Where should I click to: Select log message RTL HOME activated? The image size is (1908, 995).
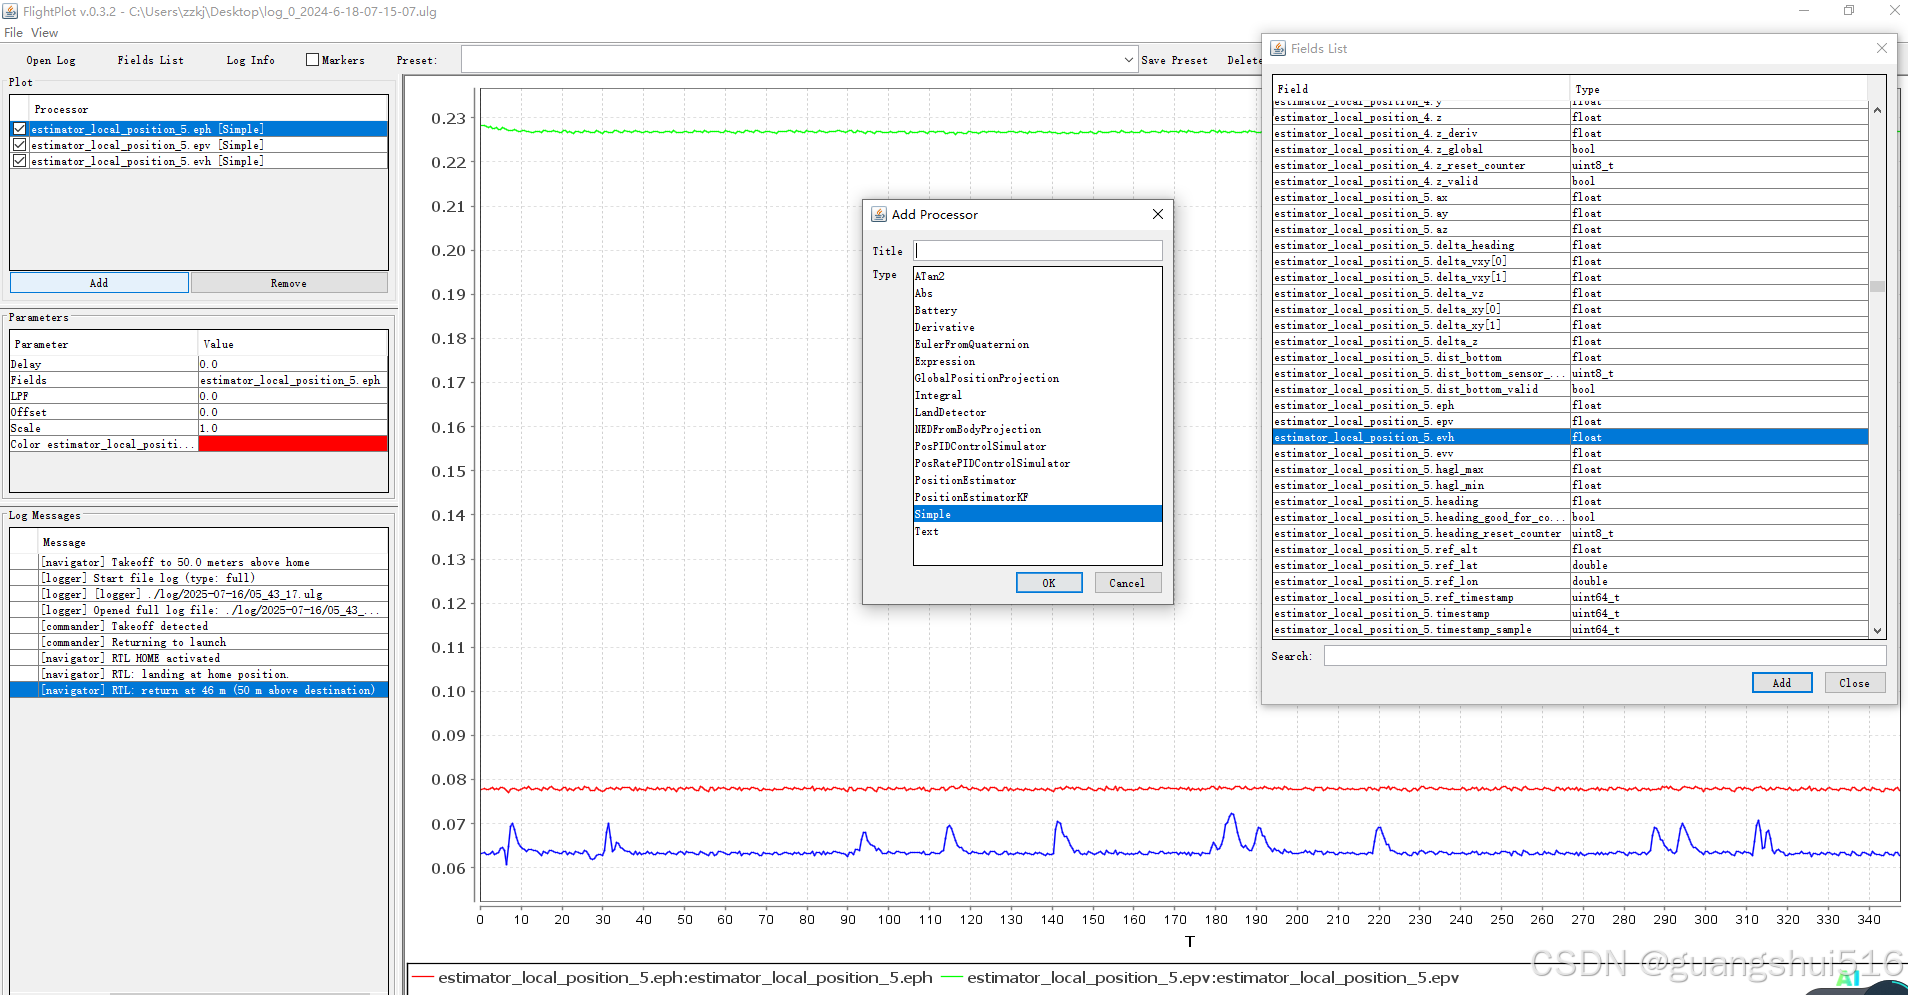coord(199,658)
